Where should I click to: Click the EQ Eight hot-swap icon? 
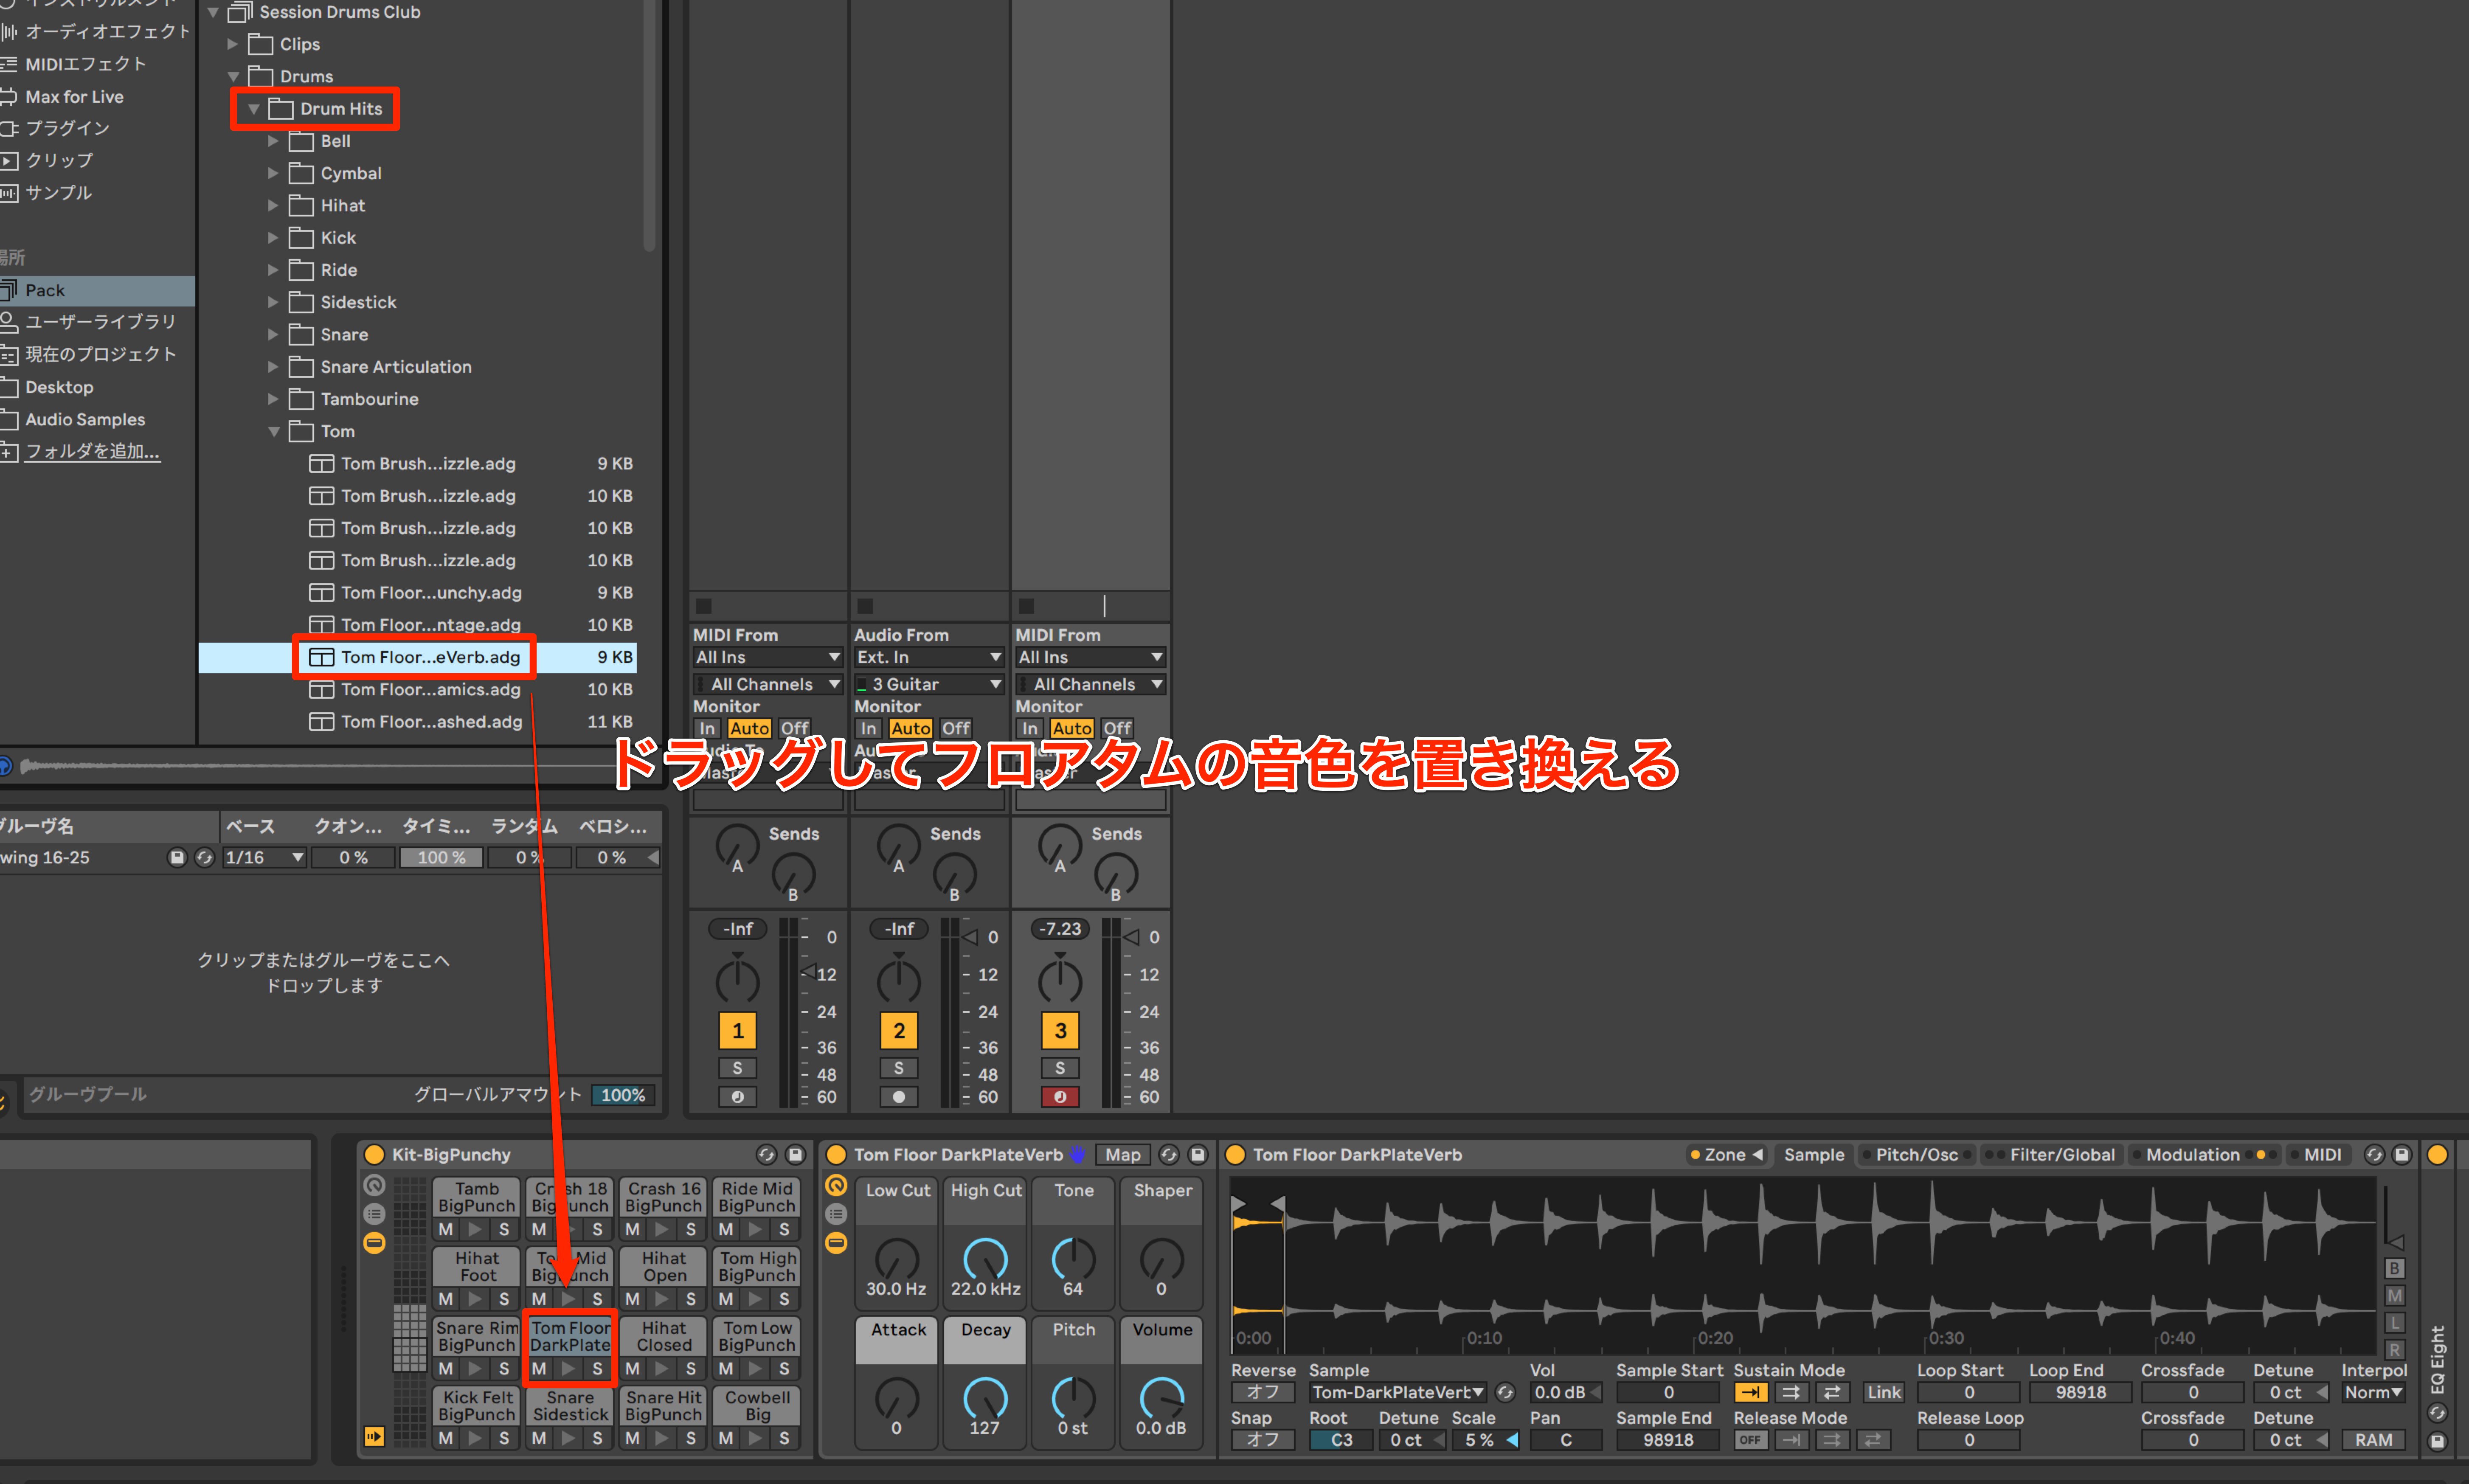[2438, 1413]
